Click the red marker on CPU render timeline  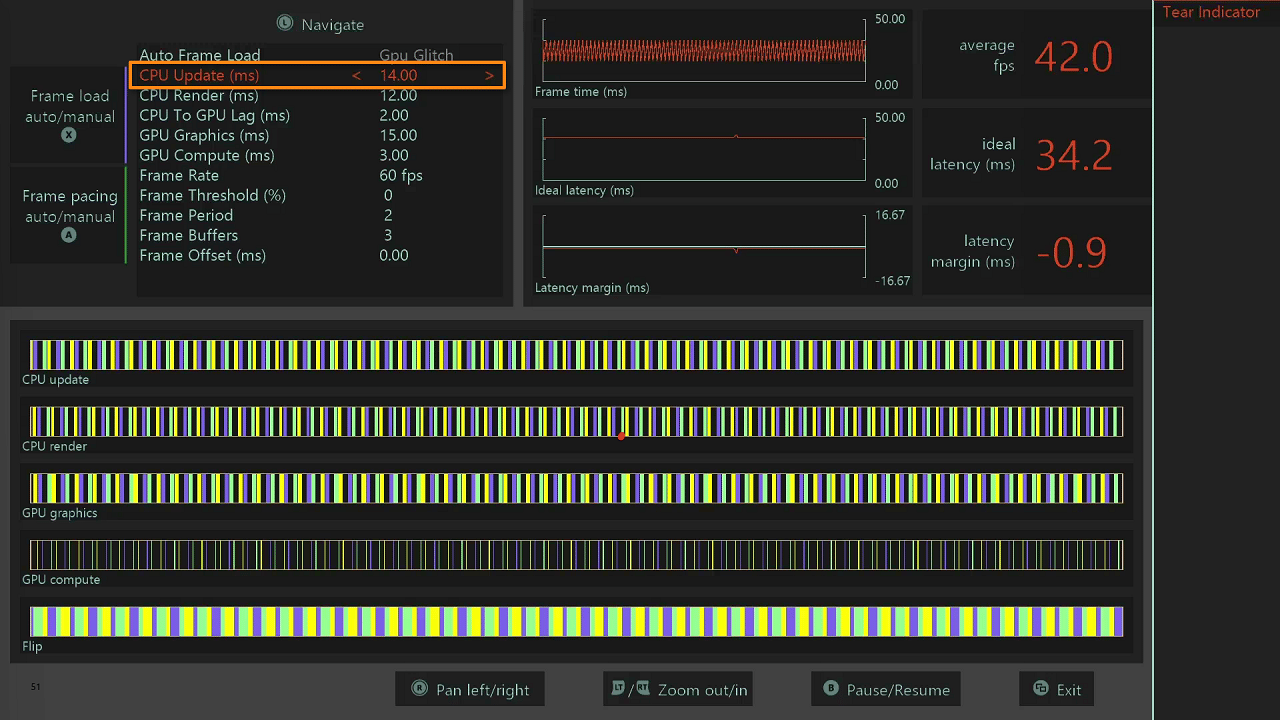(x=621, y=436)
